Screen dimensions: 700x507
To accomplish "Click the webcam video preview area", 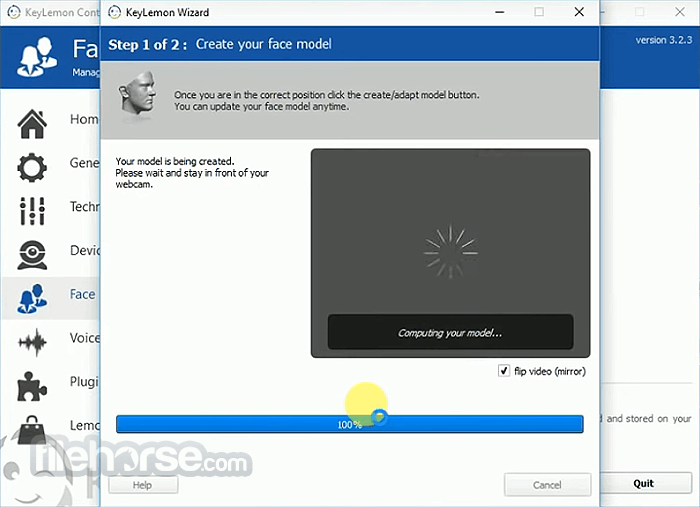I will tap(450, 253).
